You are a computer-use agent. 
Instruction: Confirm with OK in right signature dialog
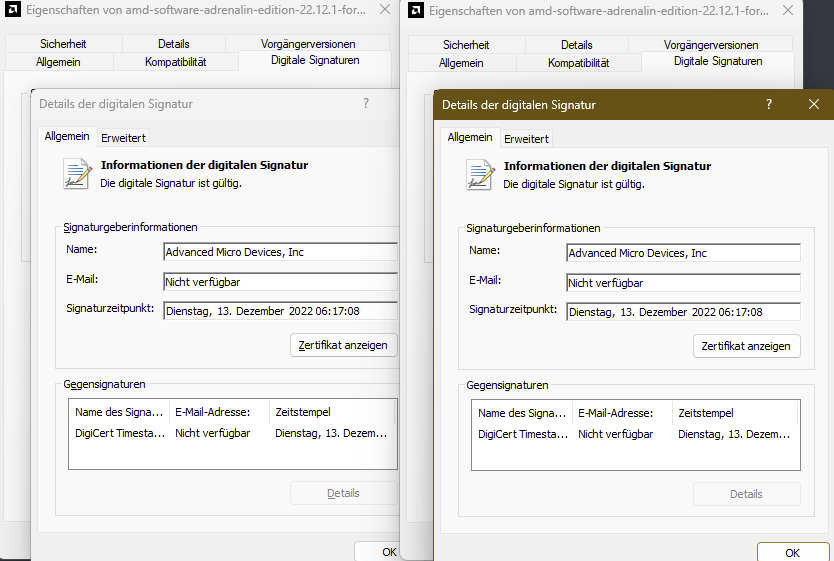click(793, 552)
